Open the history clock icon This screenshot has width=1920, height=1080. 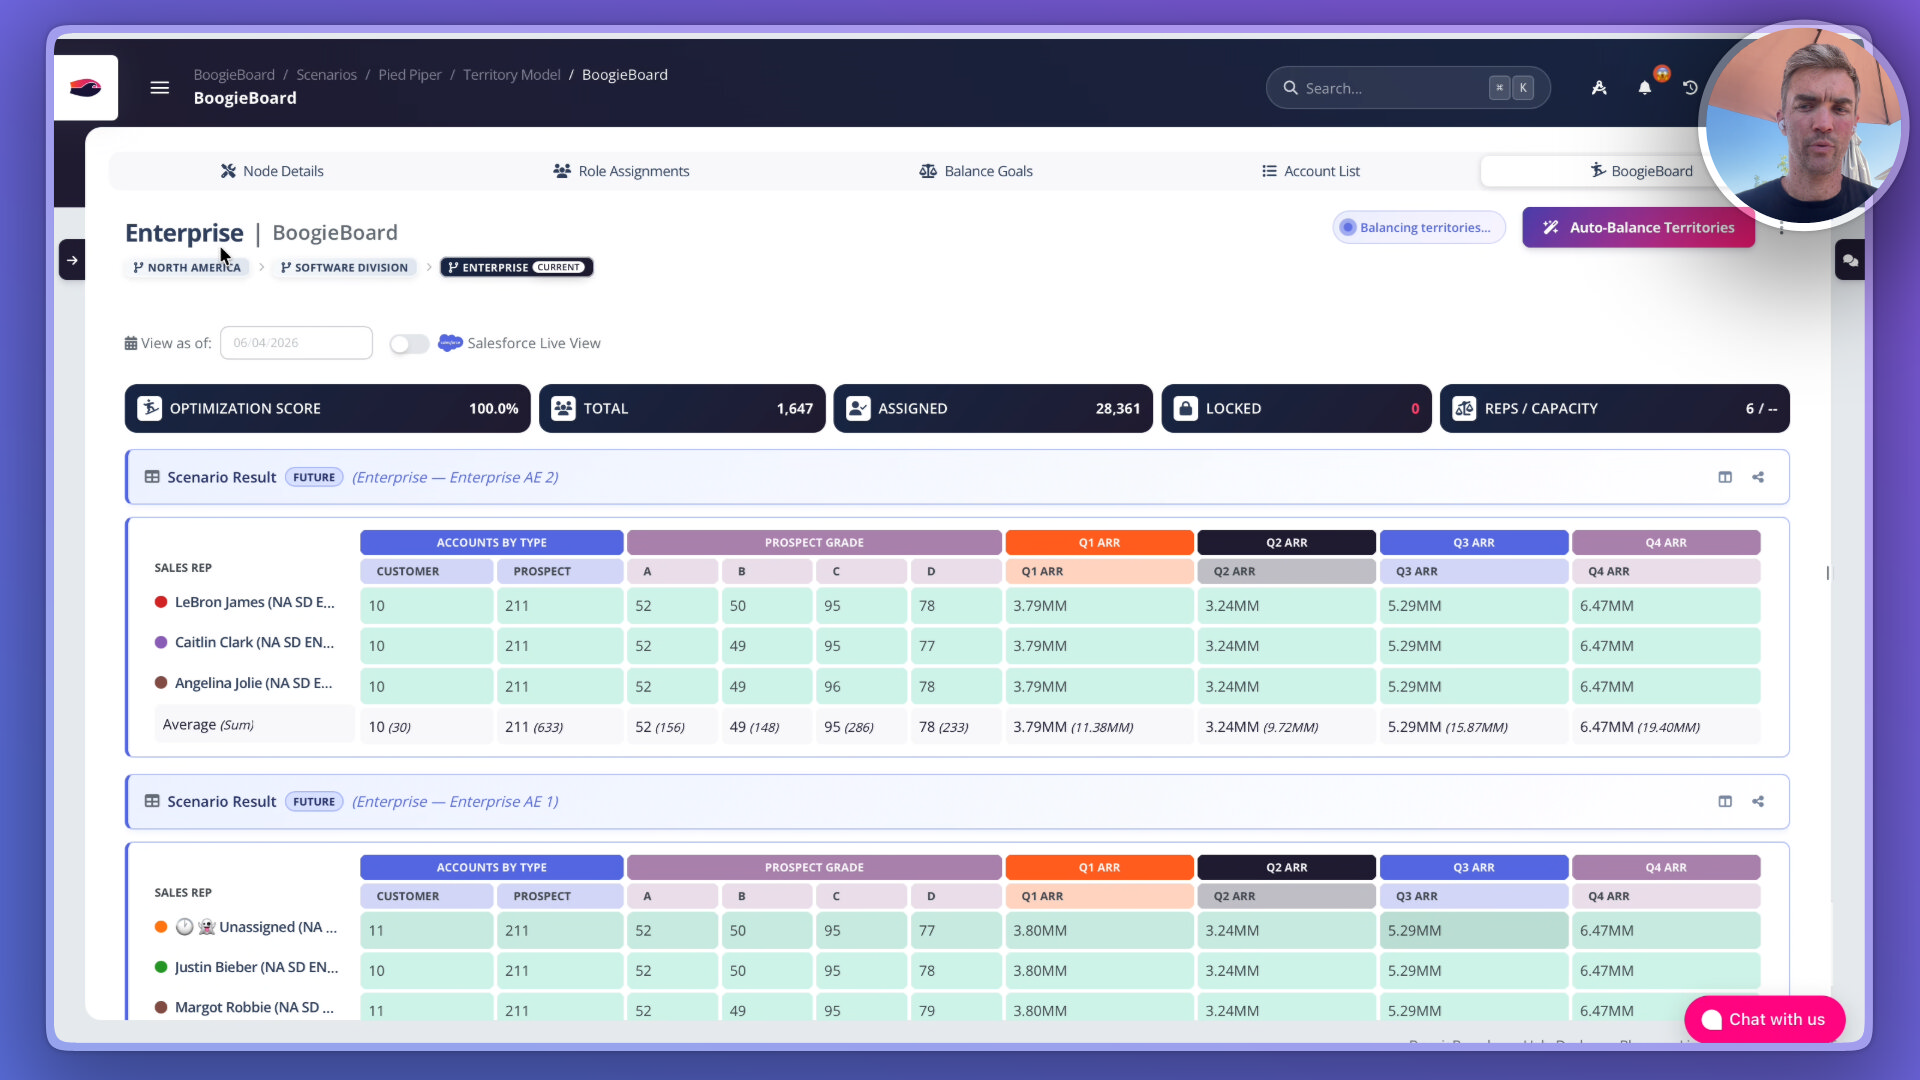tap(1690, 88)
